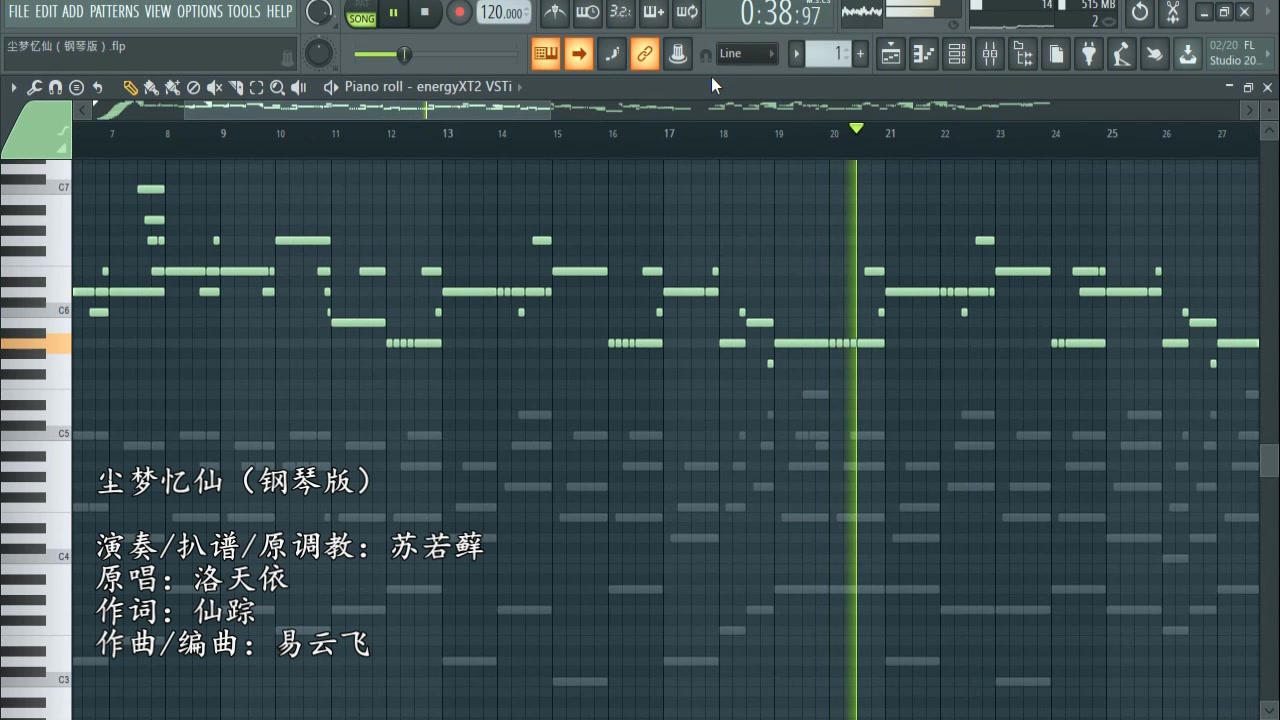
Task: Open the plugin picker plug icon
Action: pos(1089,54)
